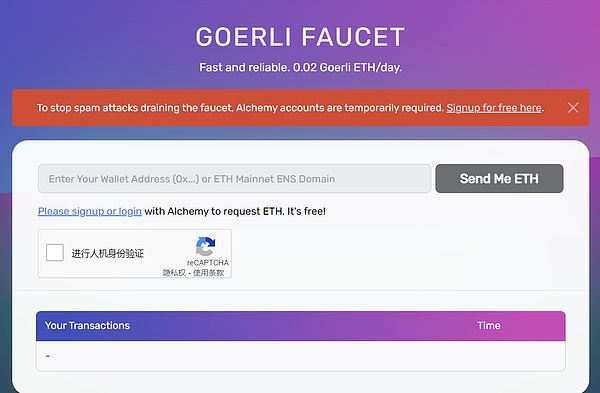Viewport: 600px width, 393px height.
Task: Click the 进行人机身份验证 captcha label
Action: click(108, 253)
